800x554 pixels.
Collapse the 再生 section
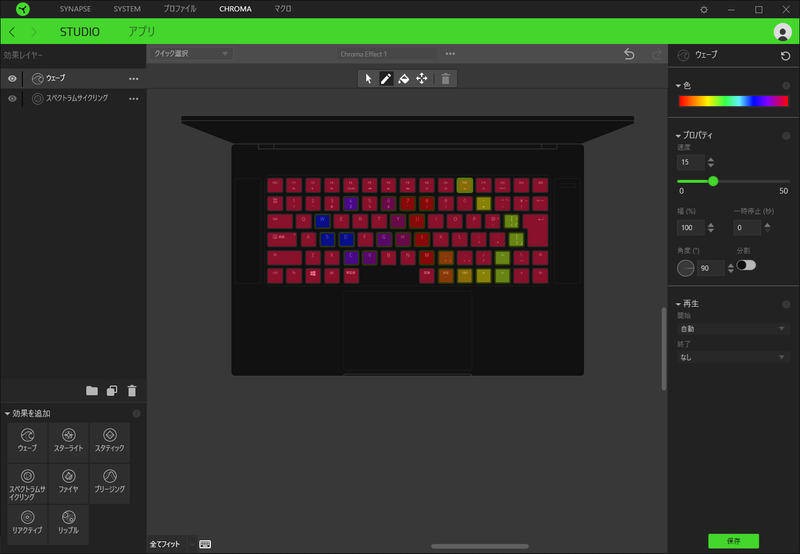click(678, 304)
